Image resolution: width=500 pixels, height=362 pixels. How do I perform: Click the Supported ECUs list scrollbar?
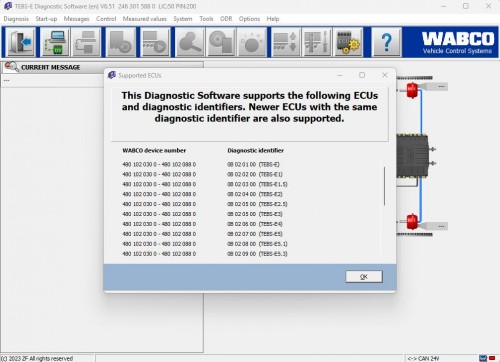[x=384, y=186]
